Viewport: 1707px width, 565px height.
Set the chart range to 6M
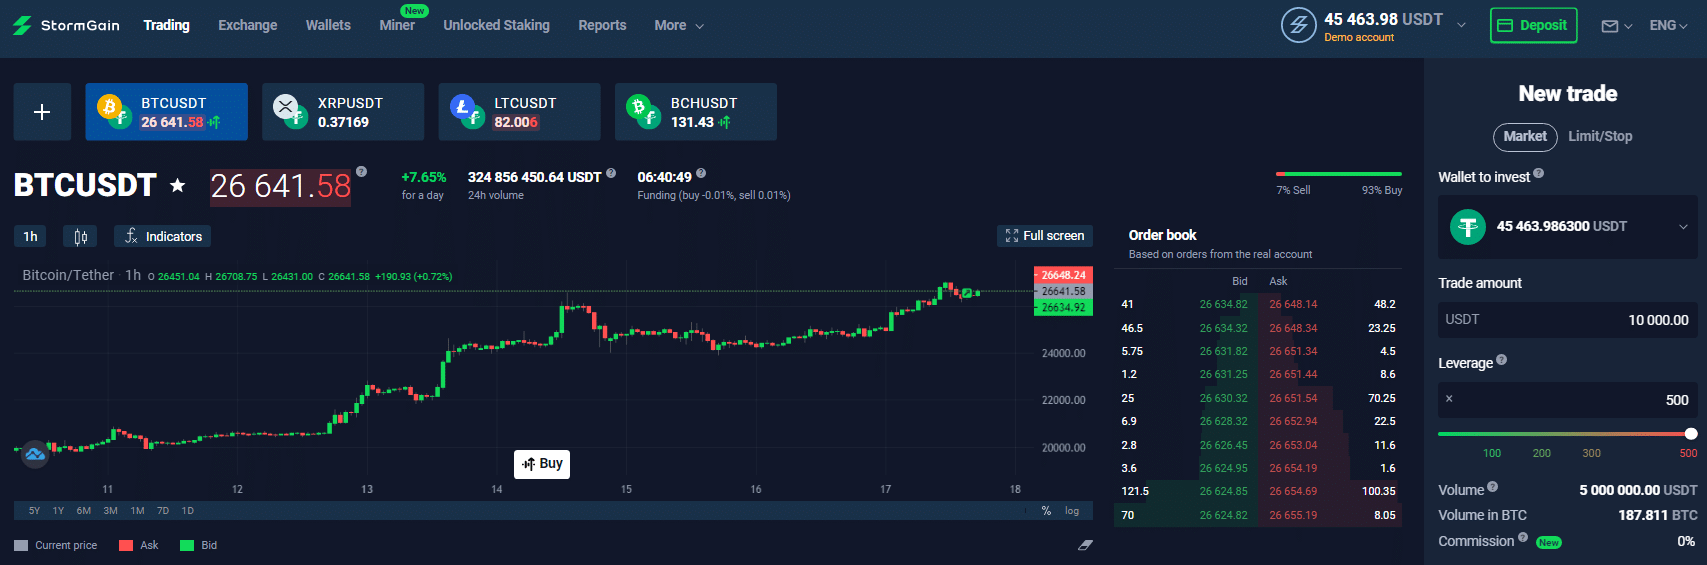click(83, 510)
